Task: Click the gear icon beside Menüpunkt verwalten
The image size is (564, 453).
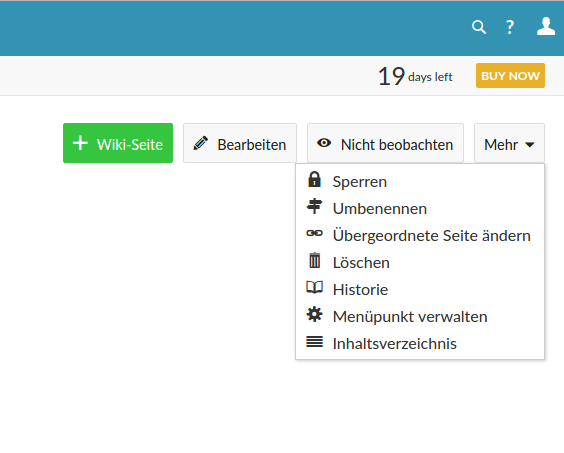Action: pos(314,314)
